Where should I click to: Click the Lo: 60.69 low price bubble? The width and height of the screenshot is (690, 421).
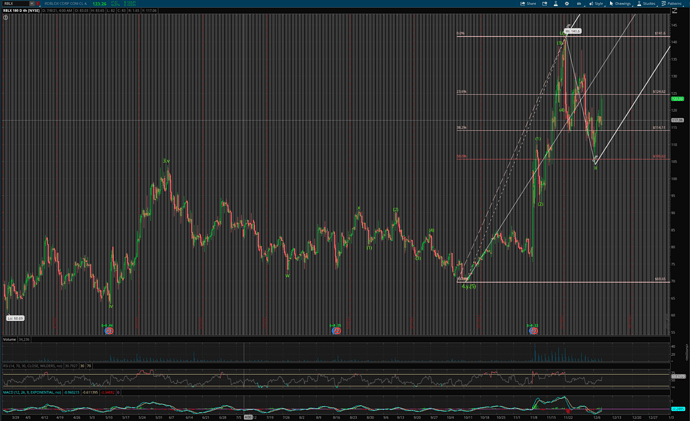[15, 318]
